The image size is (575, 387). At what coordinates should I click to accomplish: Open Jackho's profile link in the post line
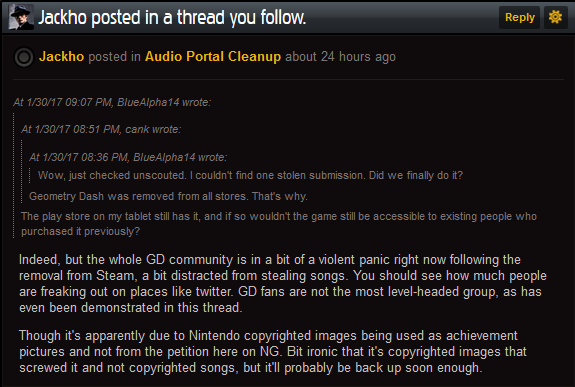(62, 56)
